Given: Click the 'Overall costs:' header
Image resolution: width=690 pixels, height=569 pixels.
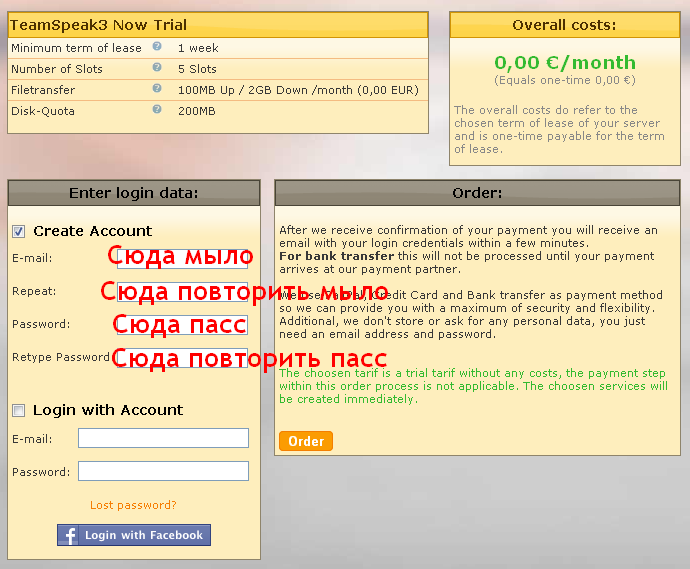Looking at the screenshot, I should click(564, 25).
